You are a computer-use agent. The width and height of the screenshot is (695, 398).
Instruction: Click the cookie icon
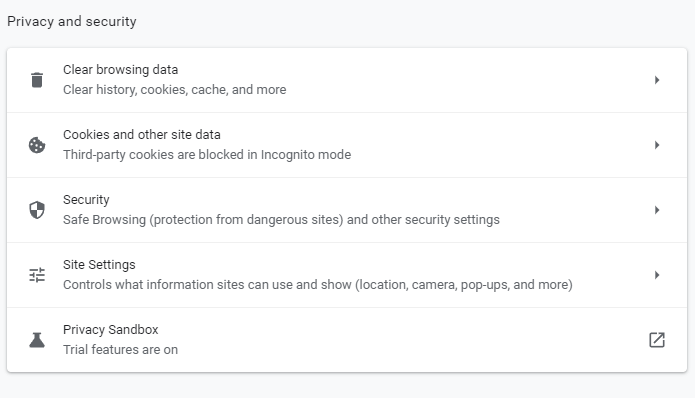(37, 145)
